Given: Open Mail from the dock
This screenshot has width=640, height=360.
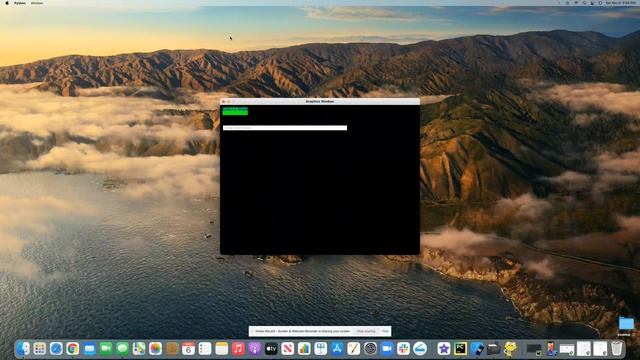Looking at the screenshot, I should click(89, 349).
